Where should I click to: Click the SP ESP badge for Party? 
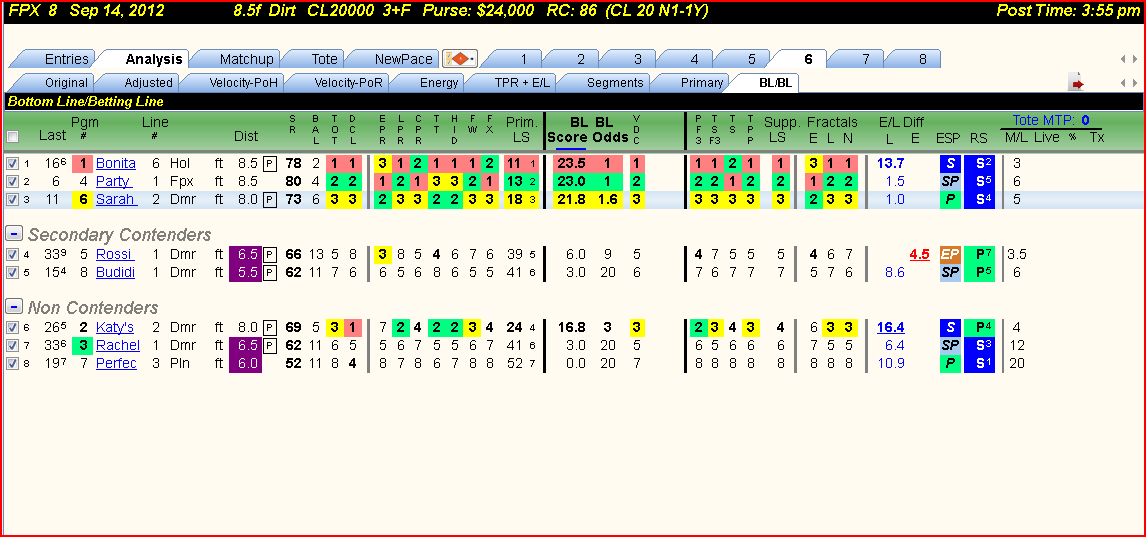tap(949, 182)
